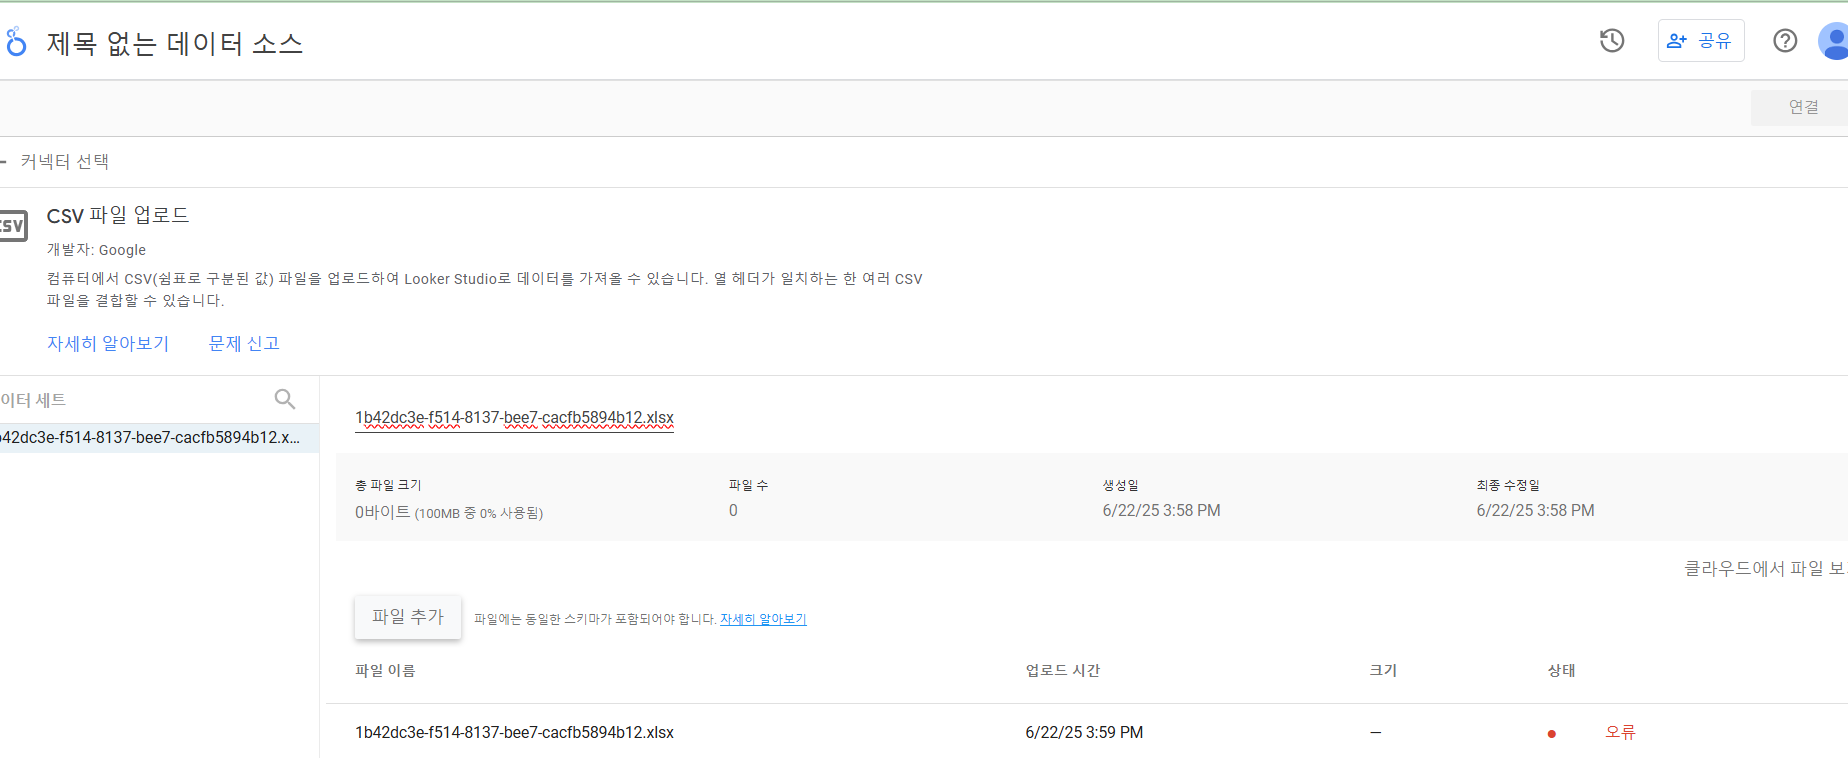Click upload time 6/22/25 3:59 PM
The height and width of the screenshot is (758, 1848).
[1084, 733]
